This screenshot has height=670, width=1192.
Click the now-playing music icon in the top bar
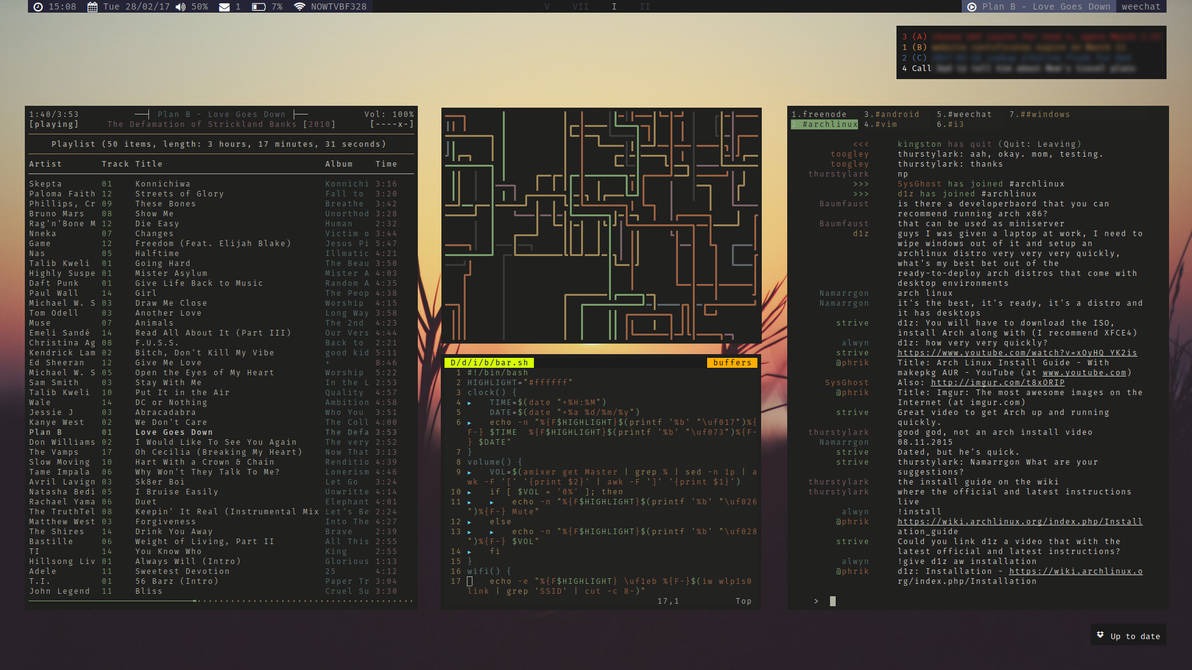click(x=972, y=7)
